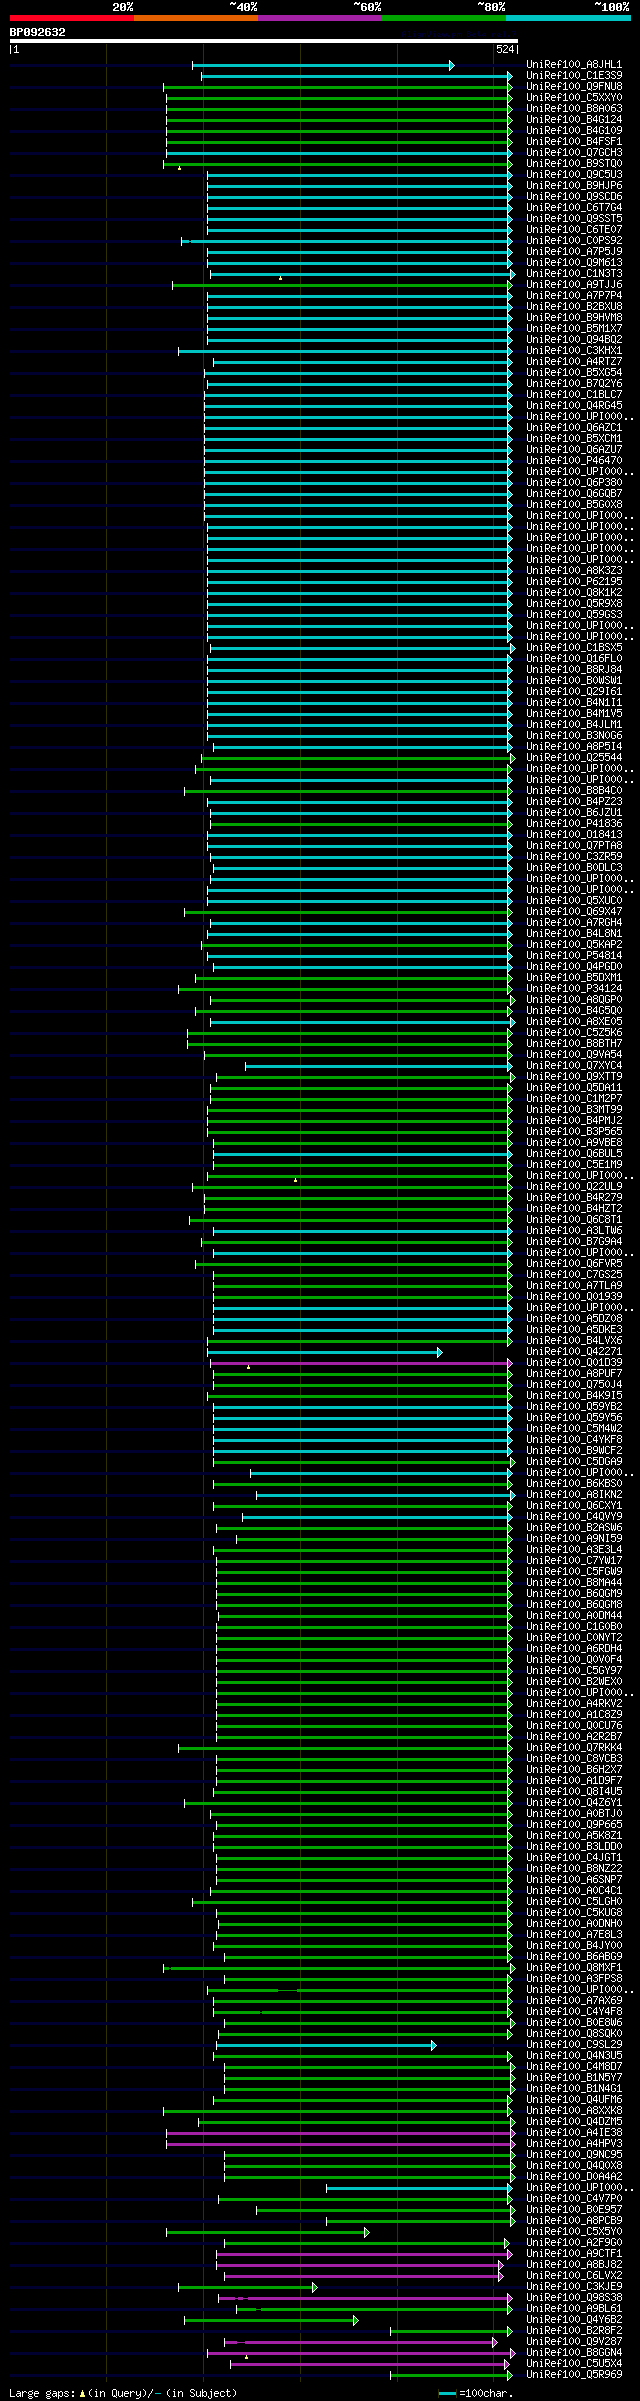The image size is (640, 2401).
Task: Open the UniRef100_Q5DA11 entry
Action: click(574, 1088)
